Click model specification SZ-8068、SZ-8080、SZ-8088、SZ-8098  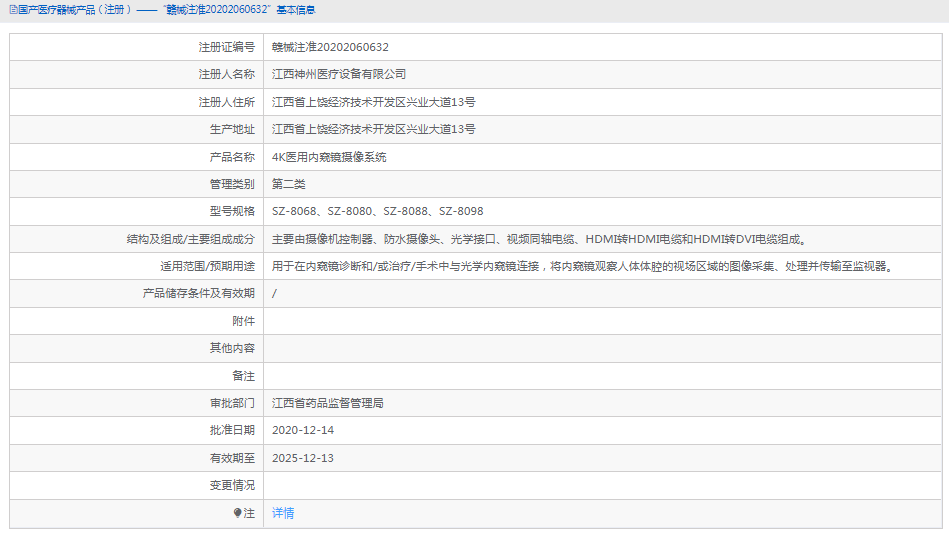coord(377,212)
